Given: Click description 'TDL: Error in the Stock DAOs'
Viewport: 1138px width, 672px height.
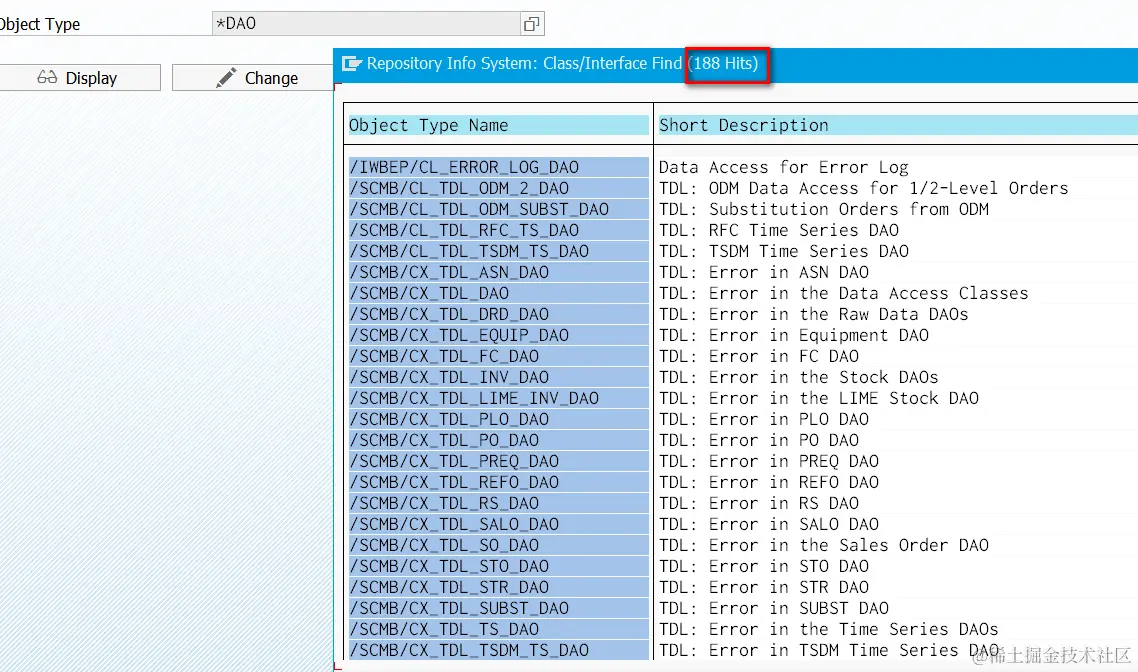Looking at the screenshot, I should click(798, 378).
